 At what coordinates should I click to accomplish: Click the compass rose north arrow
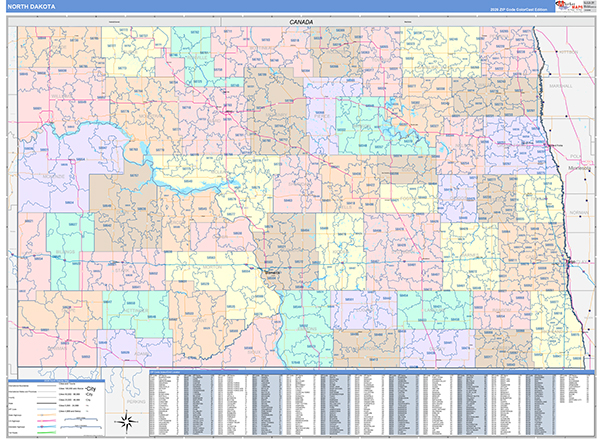(127, 421)
